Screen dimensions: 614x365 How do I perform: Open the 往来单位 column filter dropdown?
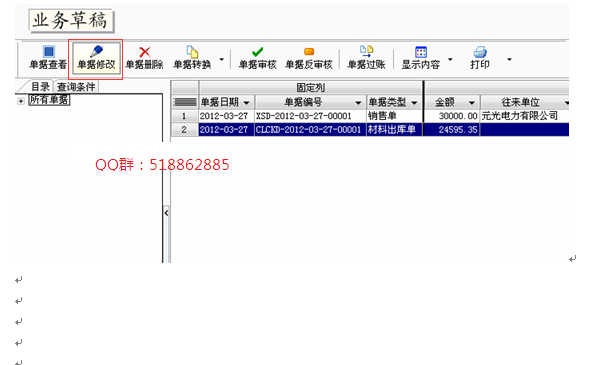click(x=566, y=103)
